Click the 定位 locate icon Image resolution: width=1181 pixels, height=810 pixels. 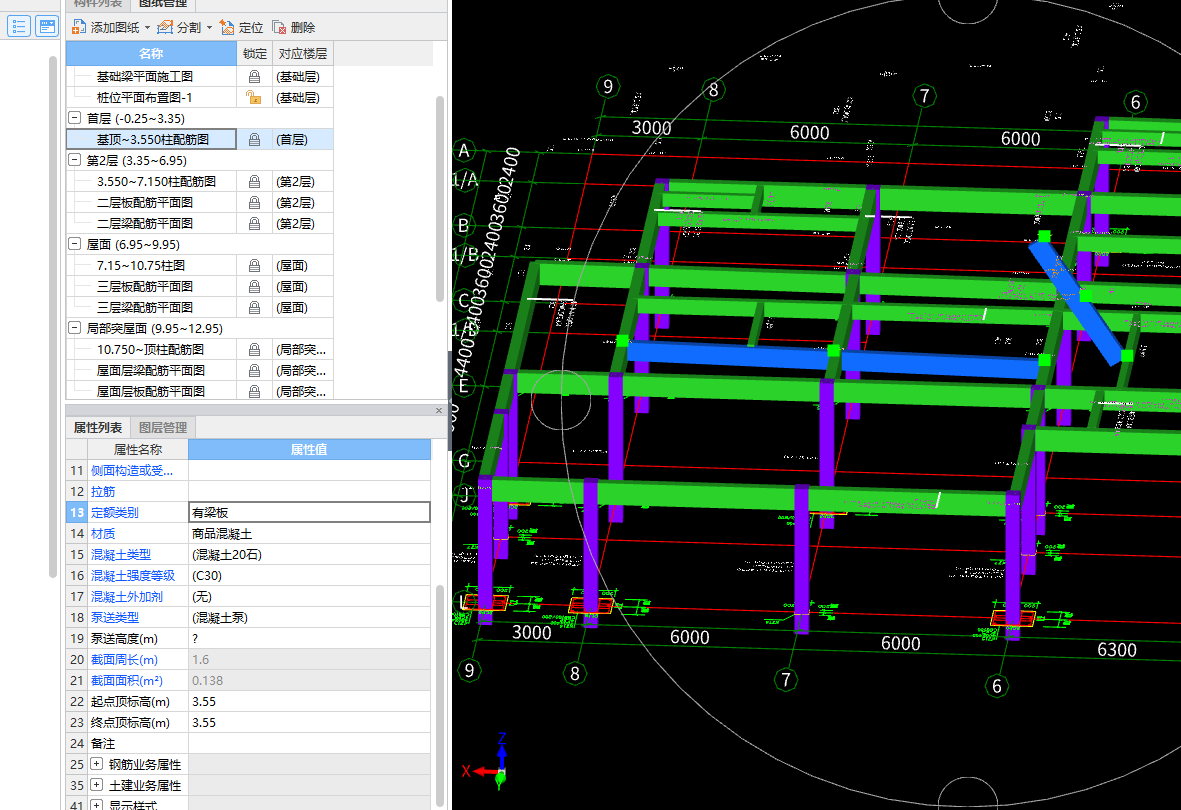(227, 28)
